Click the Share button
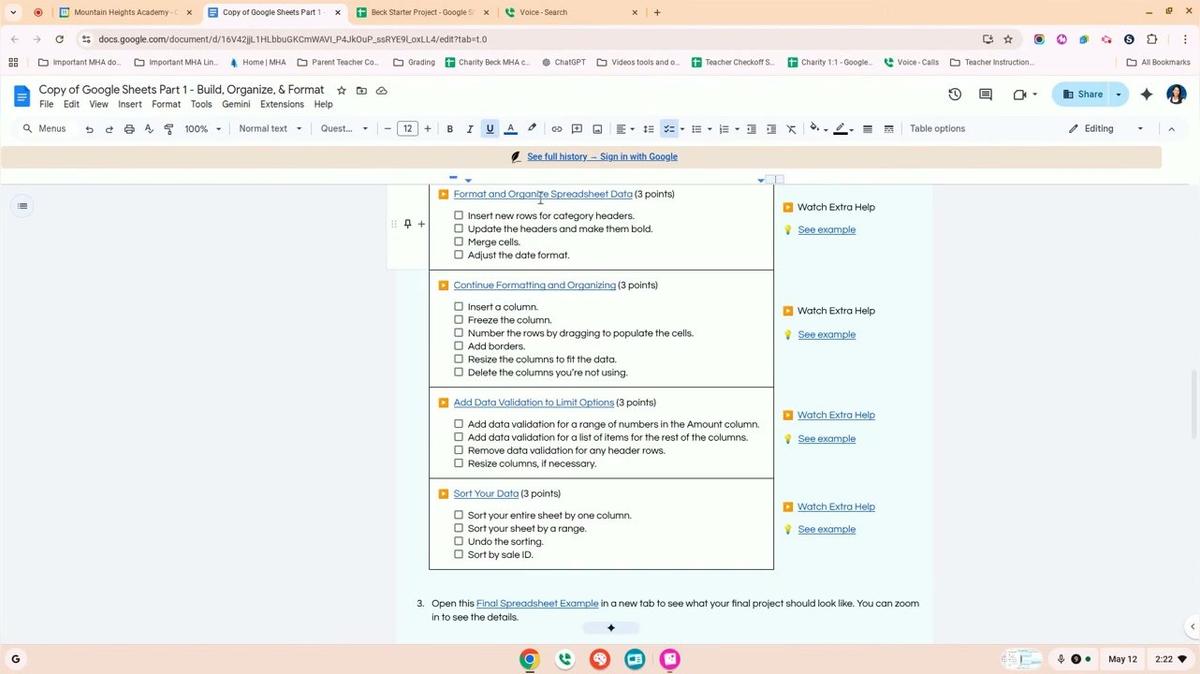Screen dimensions: 1200x674 click(1082, 94)
